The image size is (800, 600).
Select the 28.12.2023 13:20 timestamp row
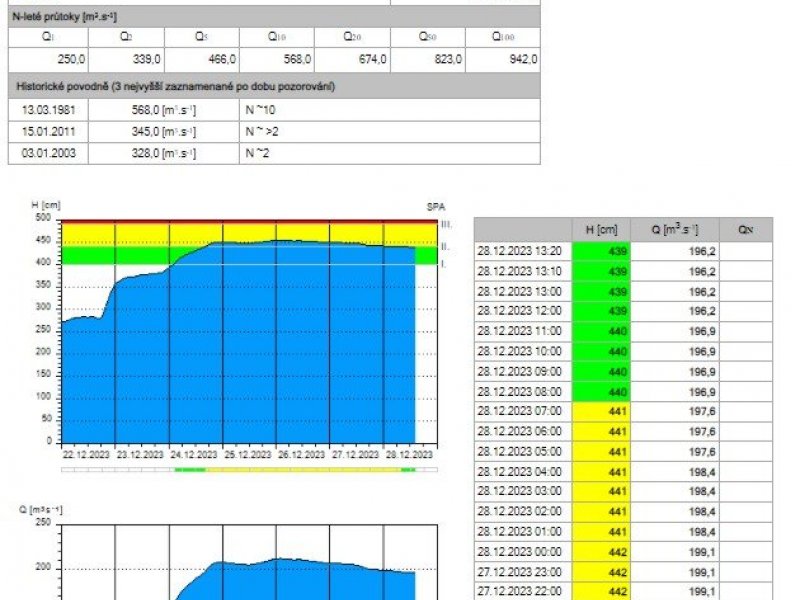[522, 251]
